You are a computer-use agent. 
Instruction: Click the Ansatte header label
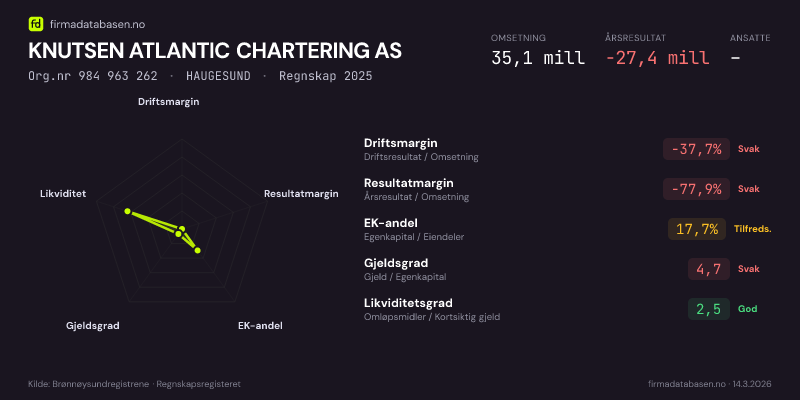(x=750, y=38)
